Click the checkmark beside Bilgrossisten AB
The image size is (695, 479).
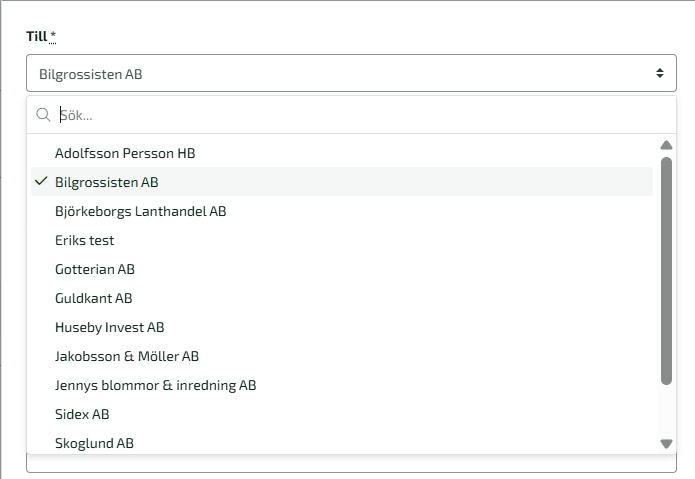point(41,182)
